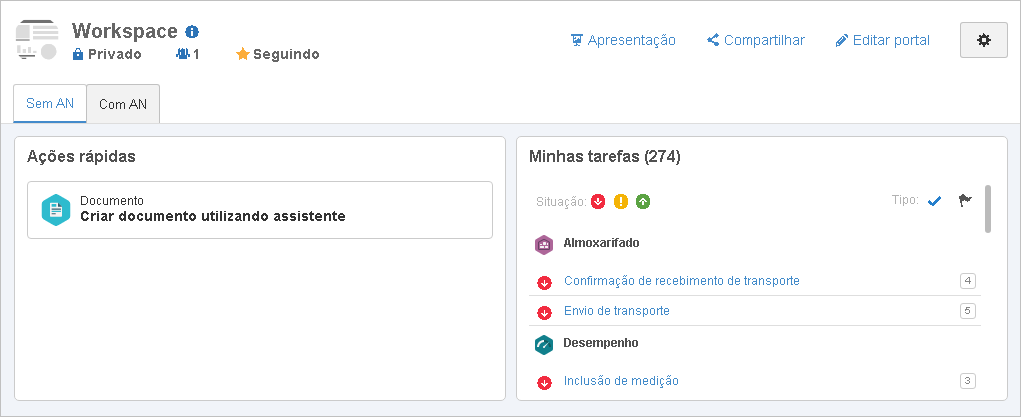Select the Sem AN tab
The height and width of the screenshot is (417, 1021).
click(x=50, y=103)
